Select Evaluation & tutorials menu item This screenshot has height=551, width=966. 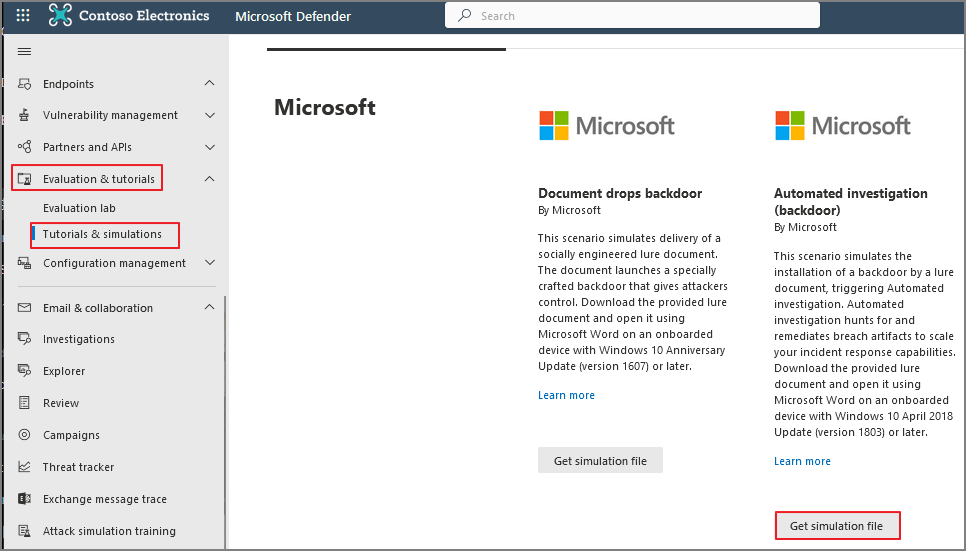[99, 179]
